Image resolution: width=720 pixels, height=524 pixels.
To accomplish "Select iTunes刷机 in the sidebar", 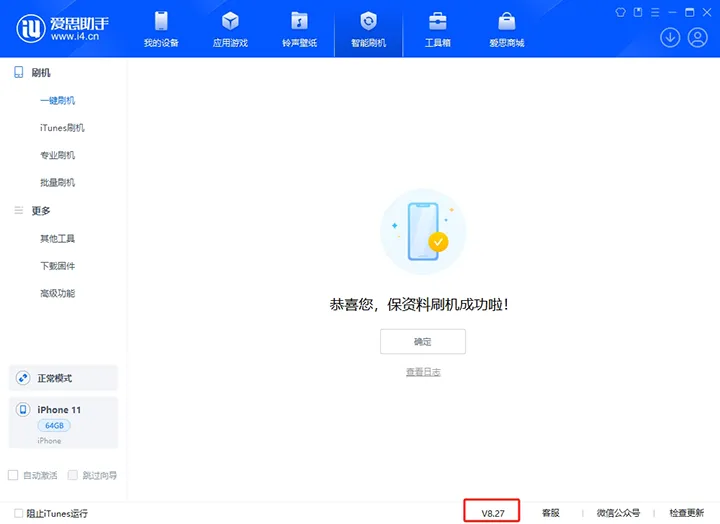I will (x=62, y=128).
